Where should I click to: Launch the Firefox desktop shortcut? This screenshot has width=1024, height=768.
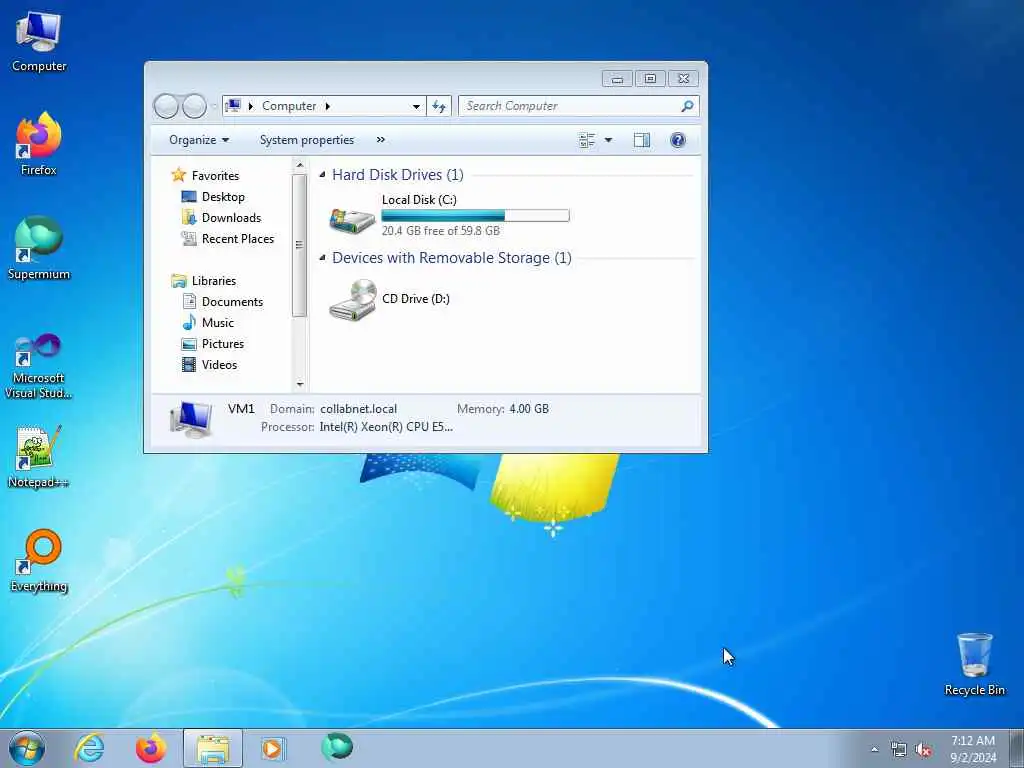pyautogui.click(x=39, y=144)
